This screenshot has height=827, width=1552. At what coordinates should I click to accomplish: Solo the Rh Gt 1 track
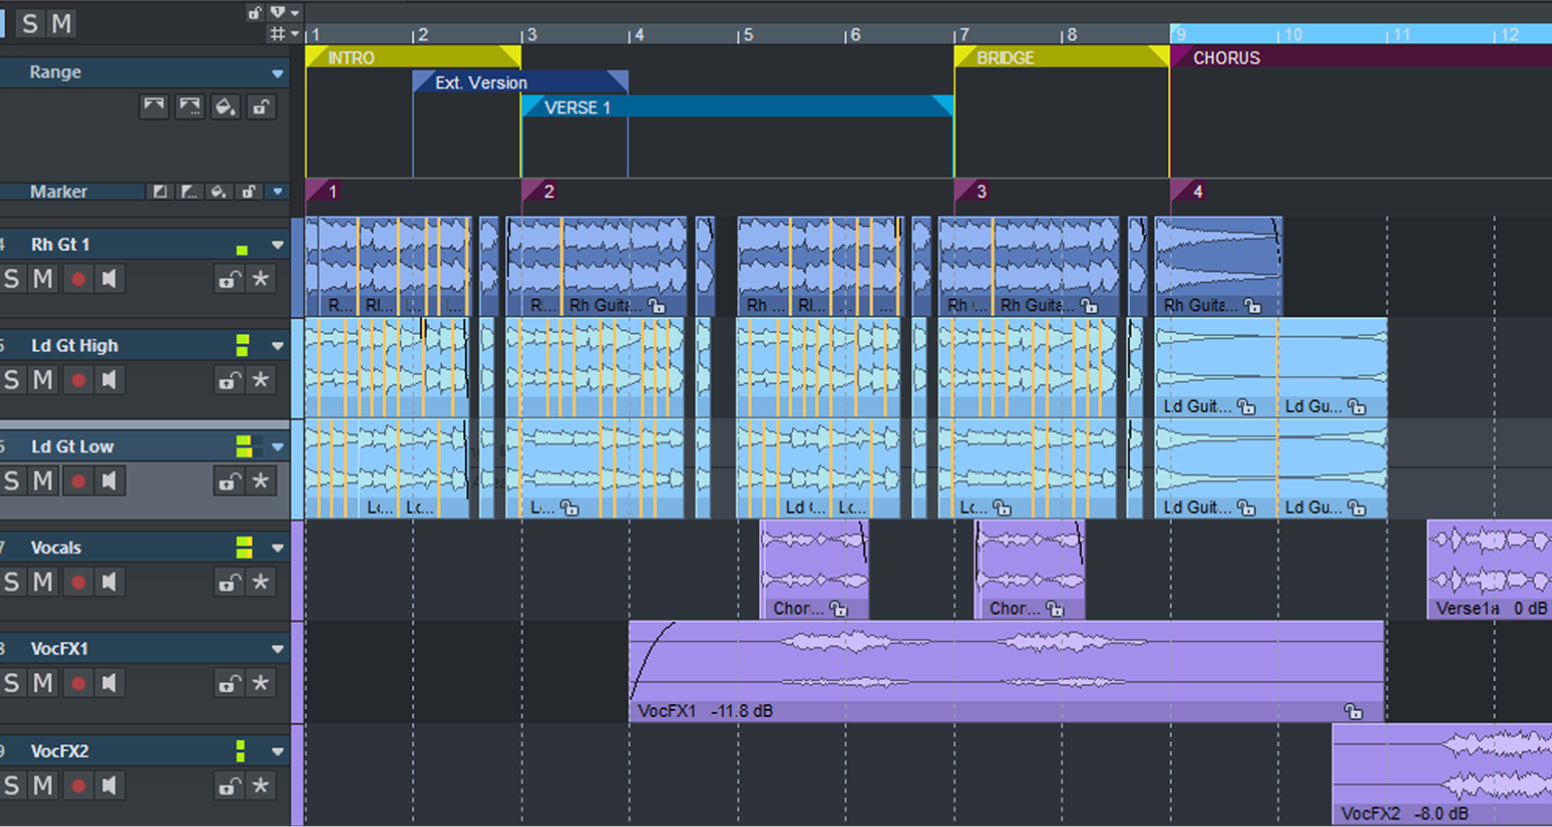11,279
